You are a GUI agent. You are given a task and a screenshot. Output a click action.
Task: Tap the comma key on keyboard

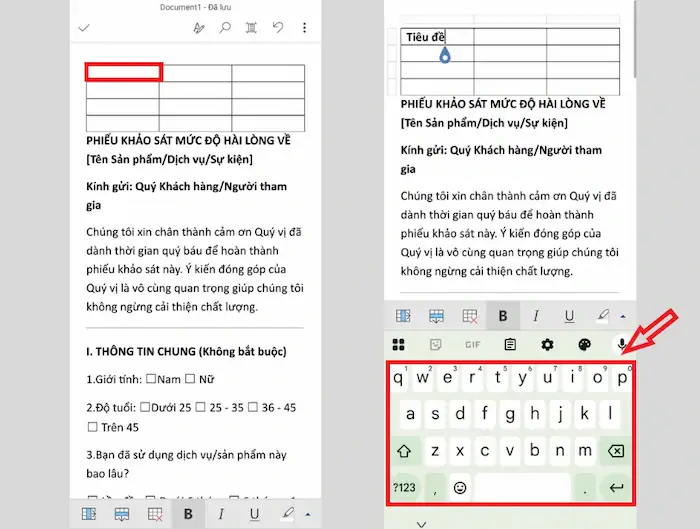click(x=435, y=487)
